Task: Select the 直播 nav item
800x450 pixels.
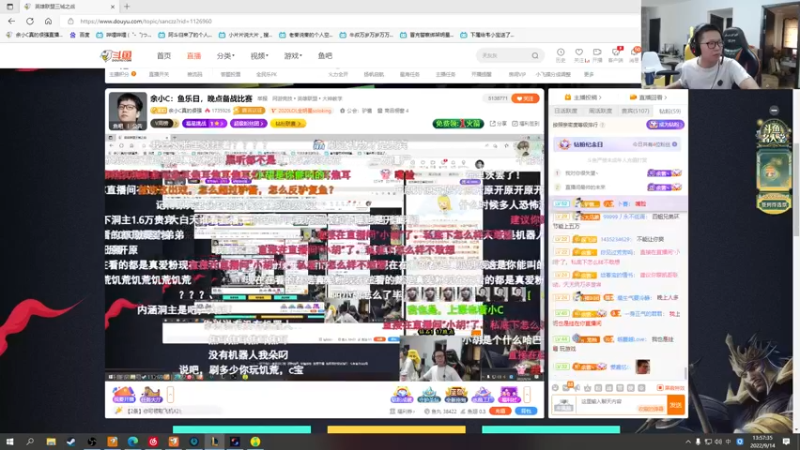Action: (194, 56)
